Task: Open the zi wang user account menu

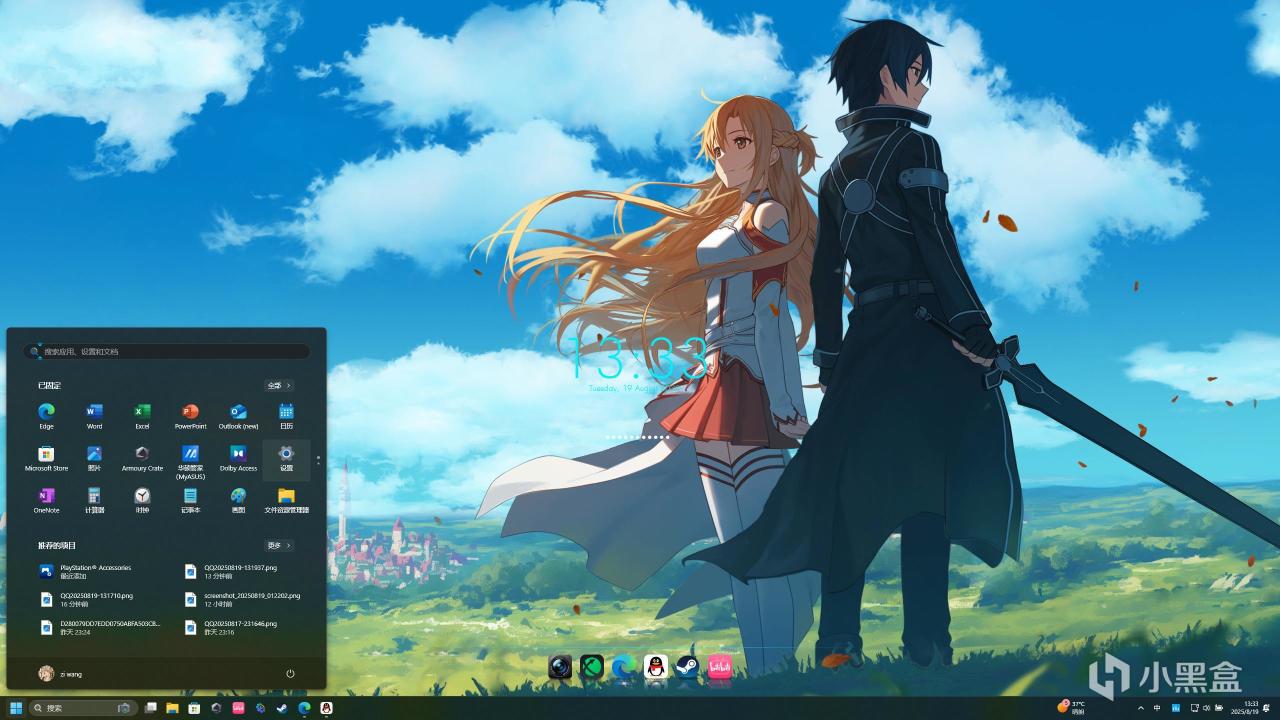Action: [x=60, y=674]
